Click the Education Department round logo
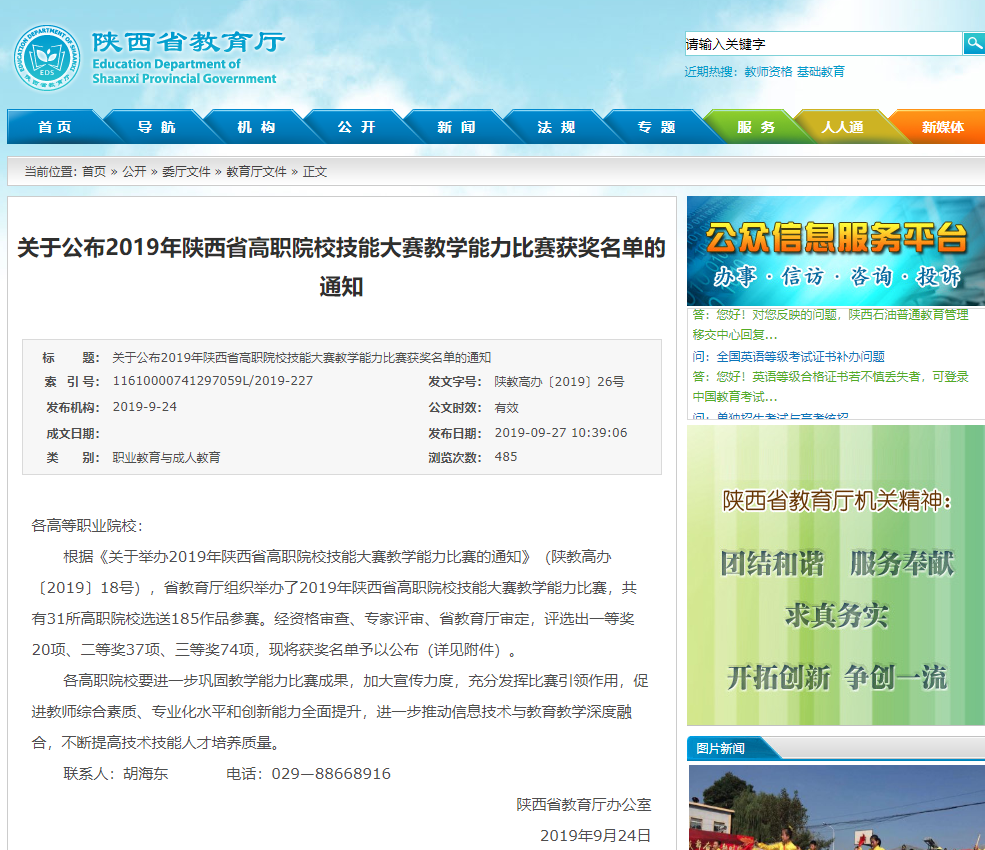Screen dimensions: 985x850 pos(44,58)
